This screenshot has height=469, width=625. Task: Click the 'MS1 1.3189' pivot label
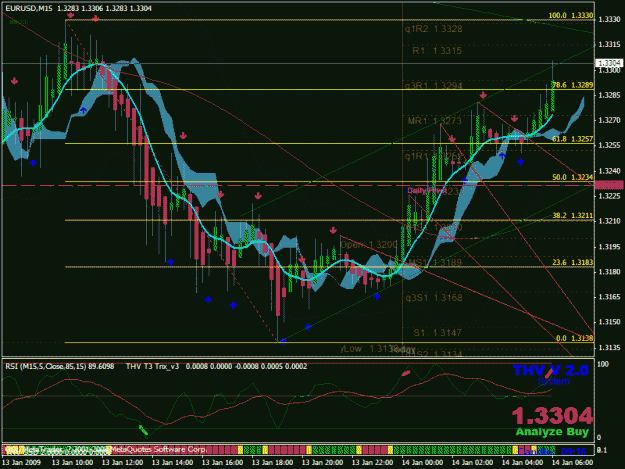(x=435, y=262)
